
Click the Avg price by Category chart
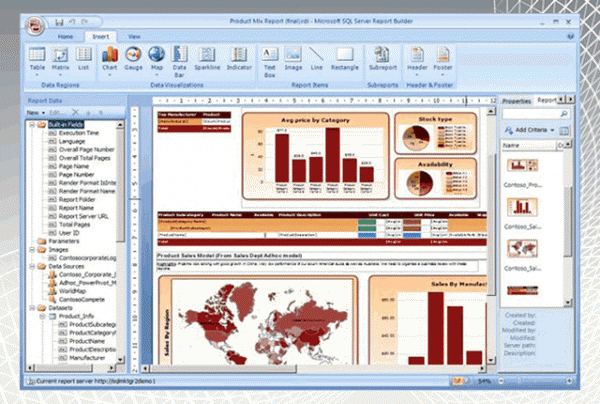(x=316, y=156)
